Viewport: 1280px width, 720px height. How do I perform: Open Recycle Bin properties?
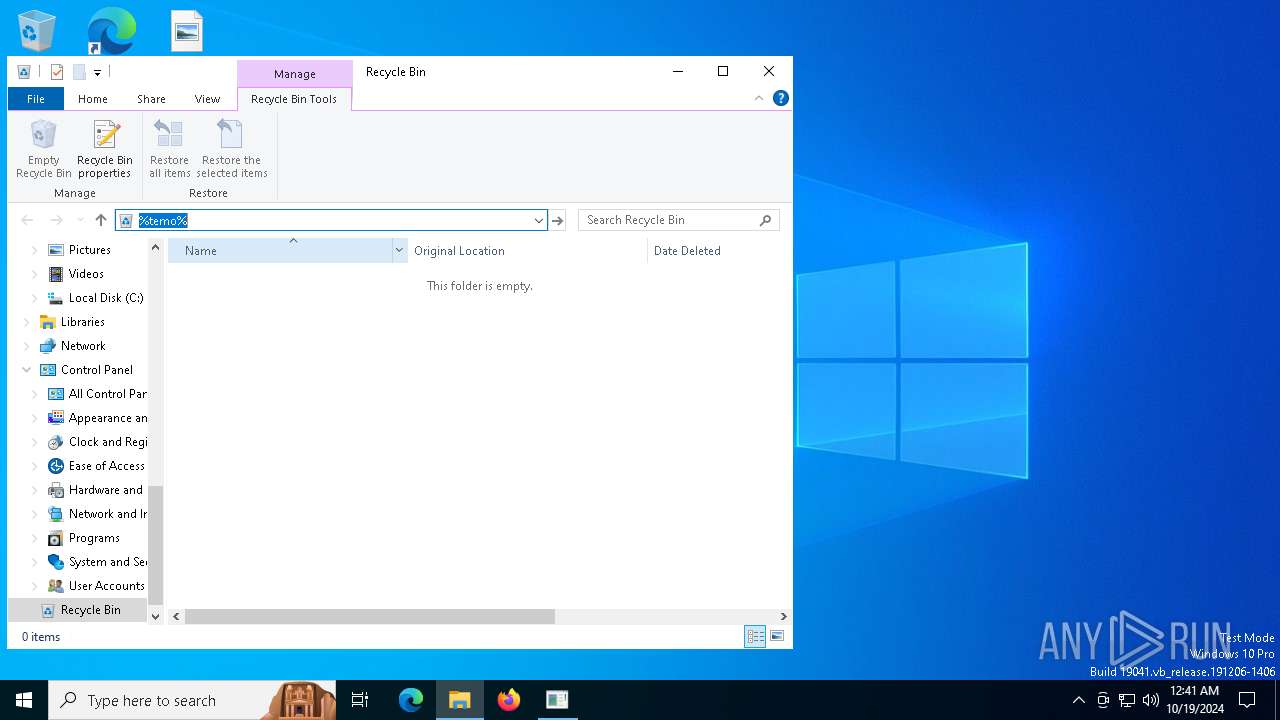coord(105,150)
